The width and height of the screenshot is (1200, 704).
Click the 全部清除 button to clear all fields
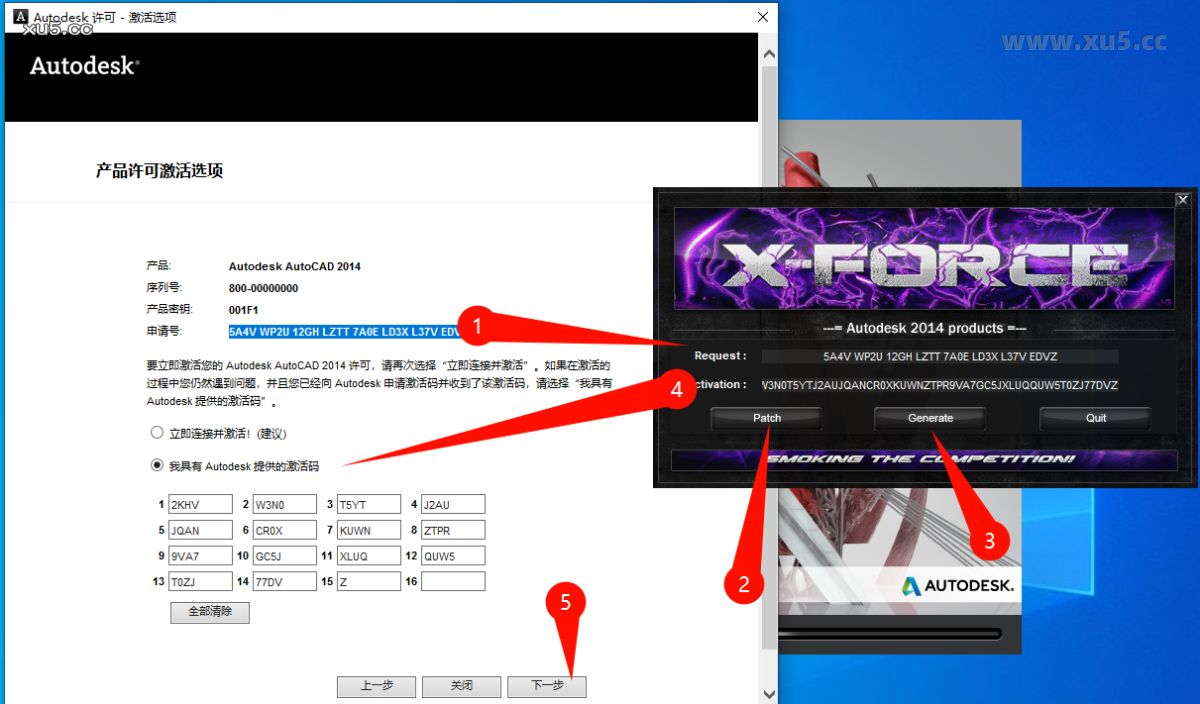[209, 613]
